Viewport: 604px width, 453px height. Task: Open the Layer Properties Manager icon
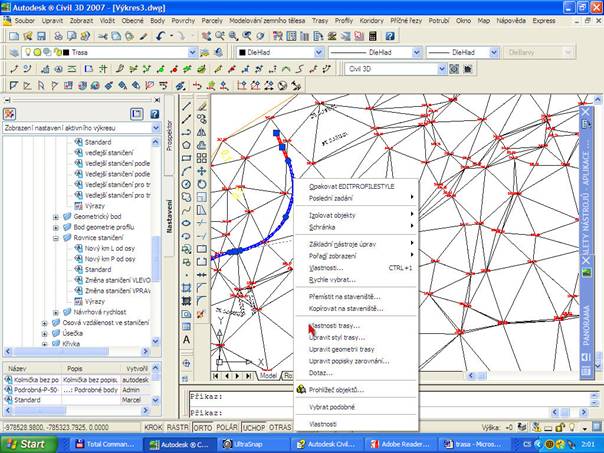coord(14,52)
